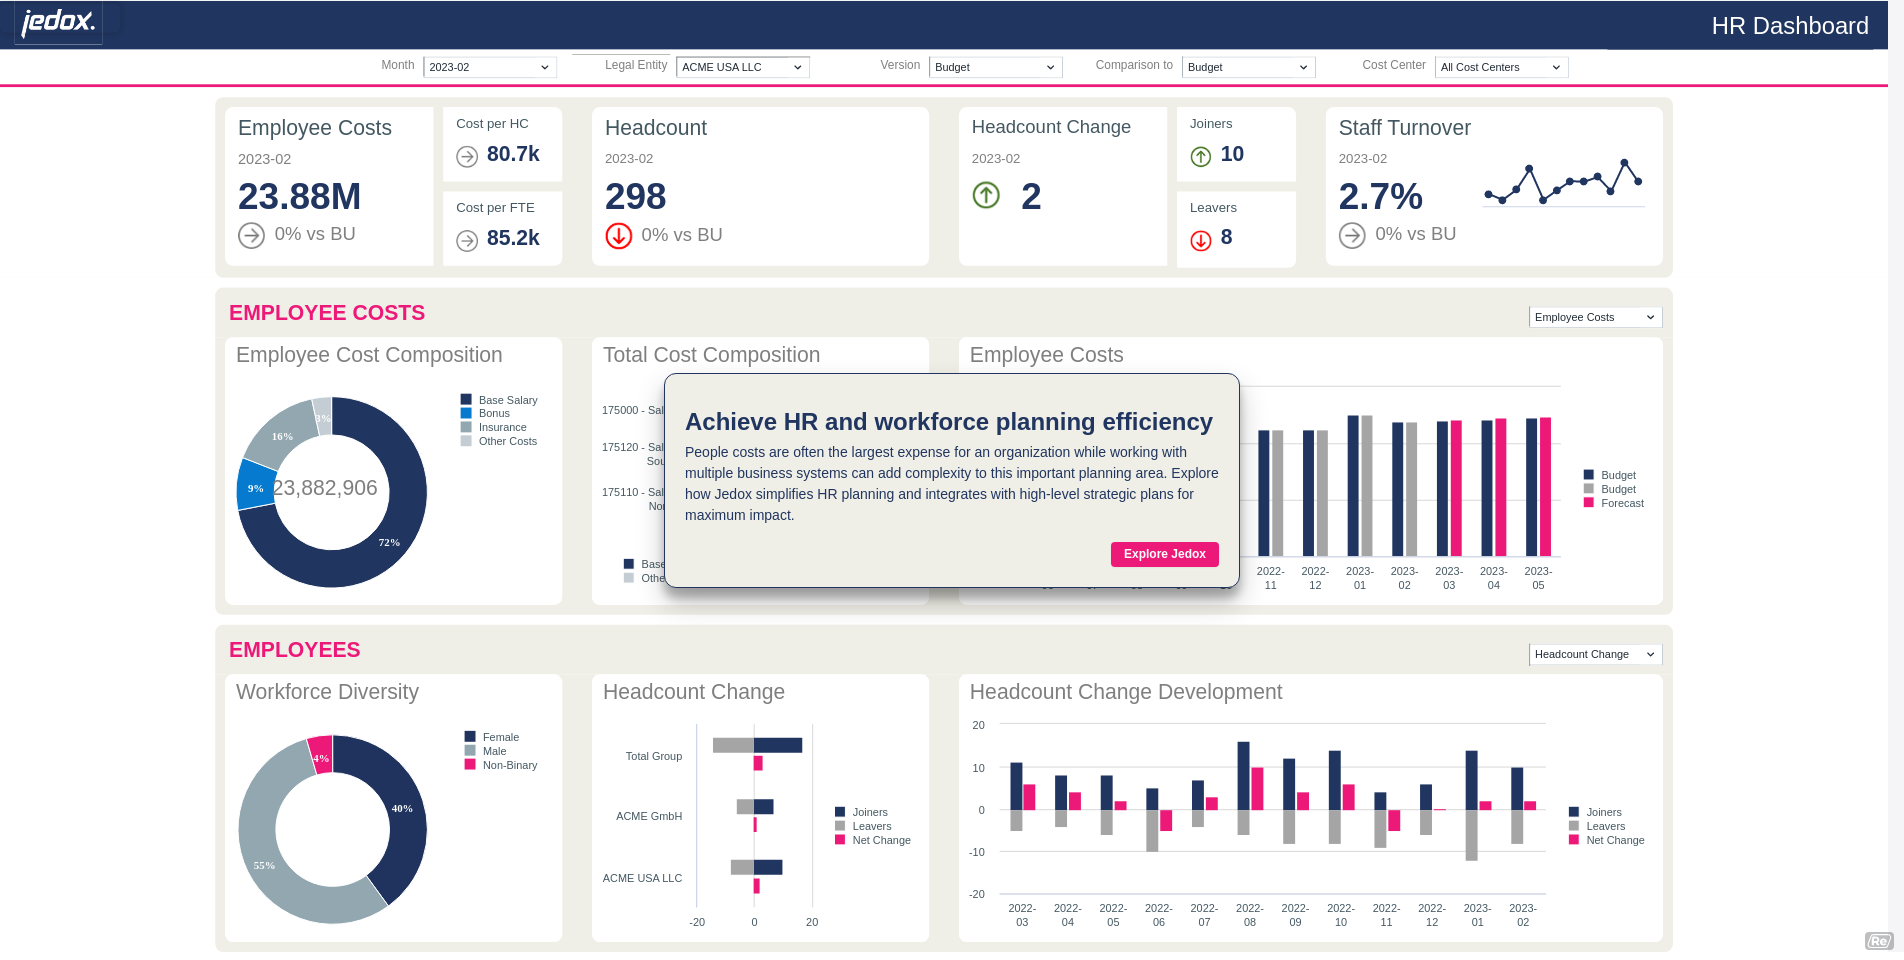Viewport: 1904px width, 960px height.
Task: Click the green Joiners up-arrow icon
Action: pos(1201,156)
